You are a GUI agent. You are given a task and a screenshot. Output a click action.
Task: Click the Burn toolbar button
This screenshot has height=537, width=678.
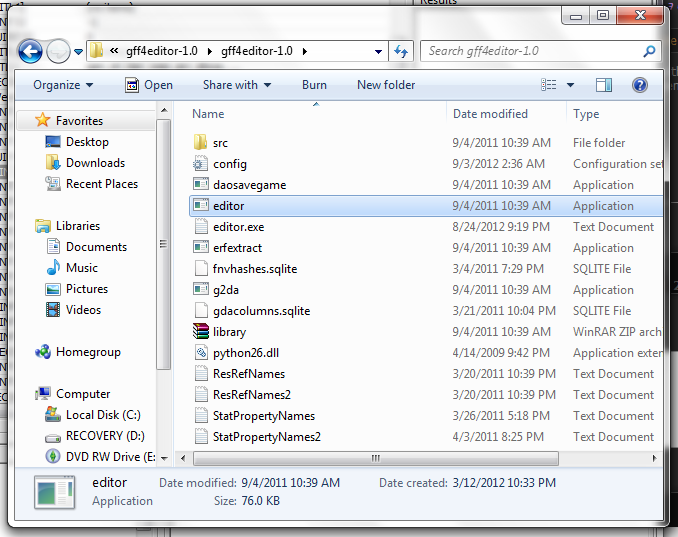[314, 85]
